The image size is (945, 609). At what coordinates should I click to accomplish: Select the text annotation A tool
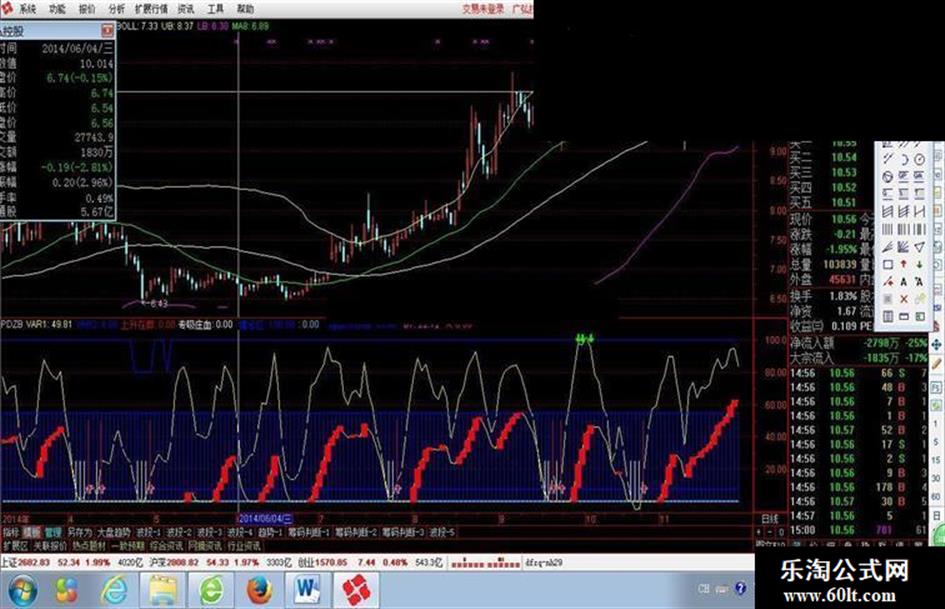point(903,282)
